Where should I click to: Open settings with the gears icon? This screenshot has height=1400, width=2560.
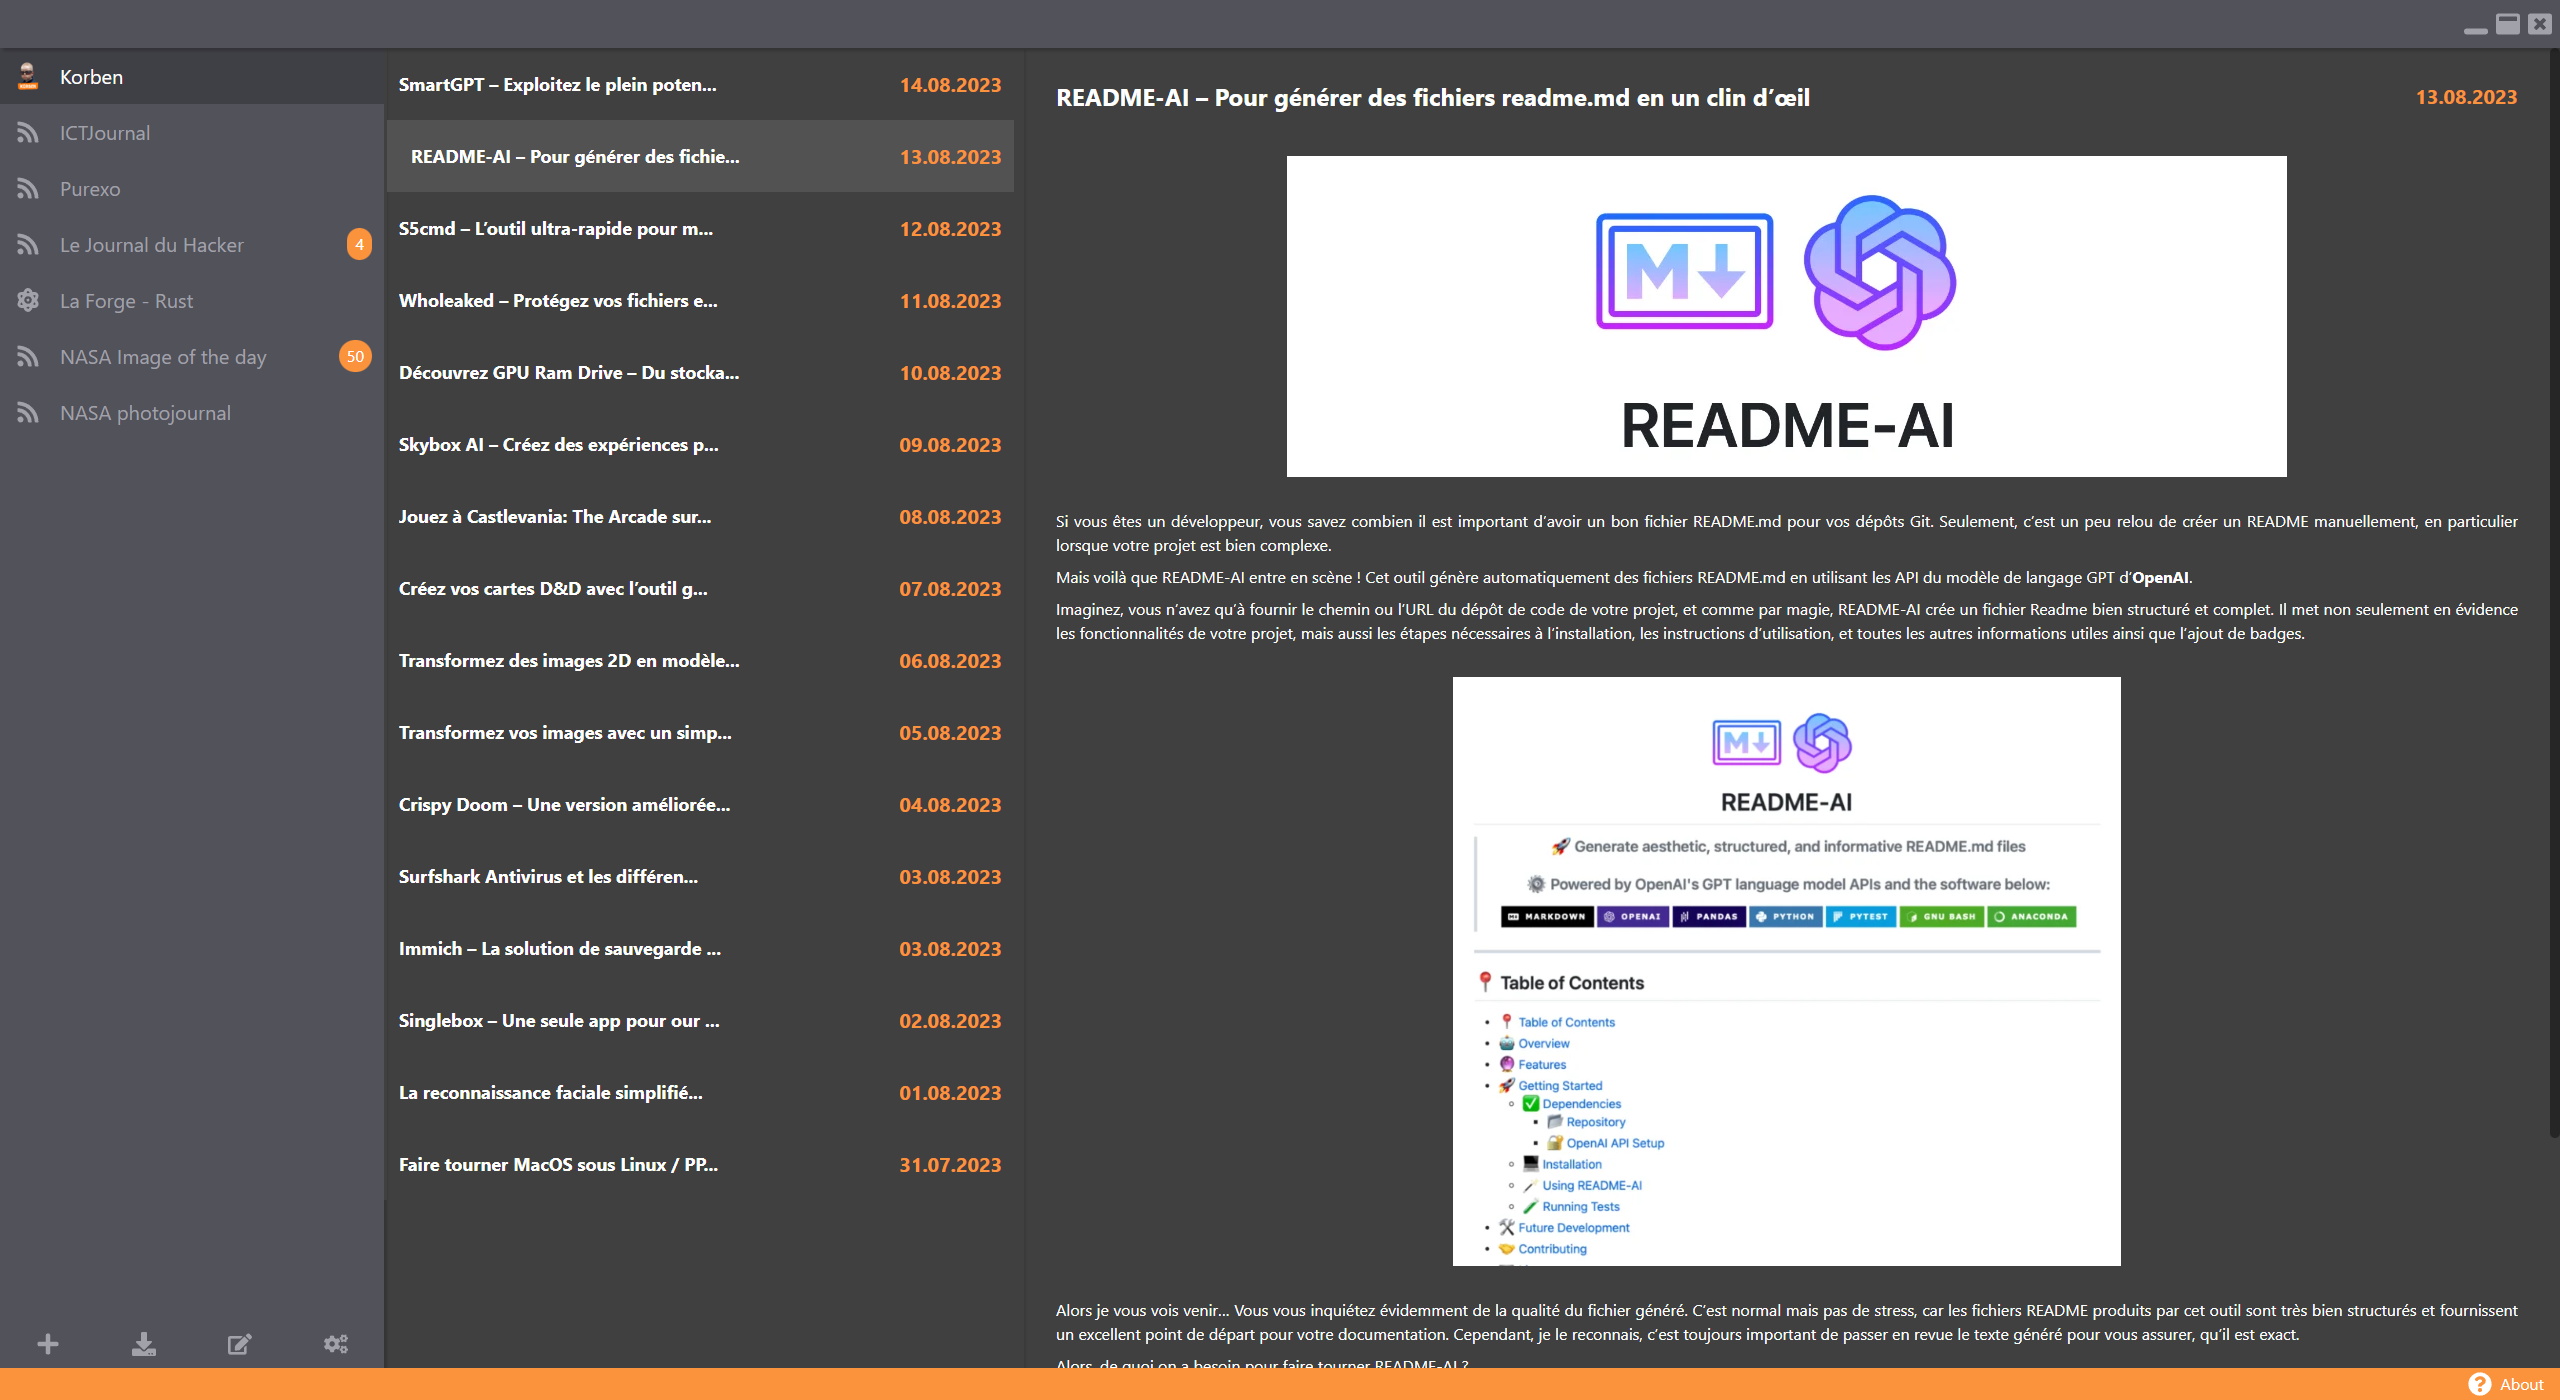tap(336, 1344)
